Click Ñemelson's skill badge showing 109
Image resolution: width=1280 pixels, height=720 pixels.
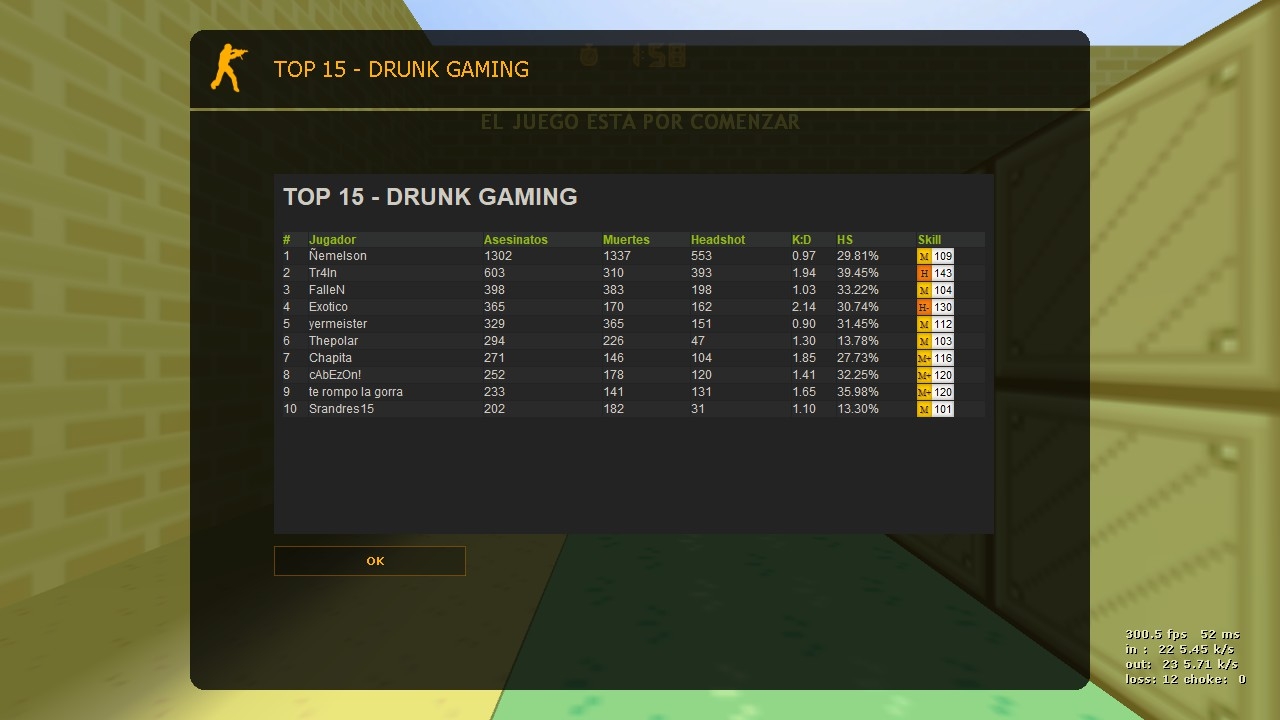(935, 257)
